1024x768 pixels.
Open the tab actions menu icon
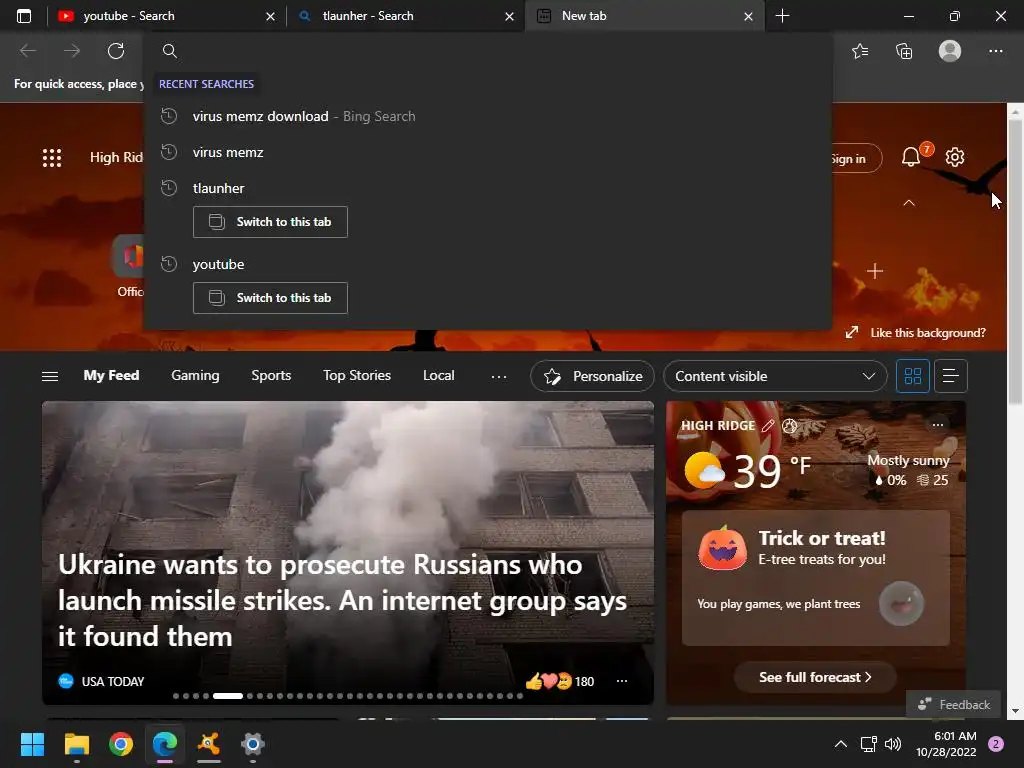(x=24, y=16)
